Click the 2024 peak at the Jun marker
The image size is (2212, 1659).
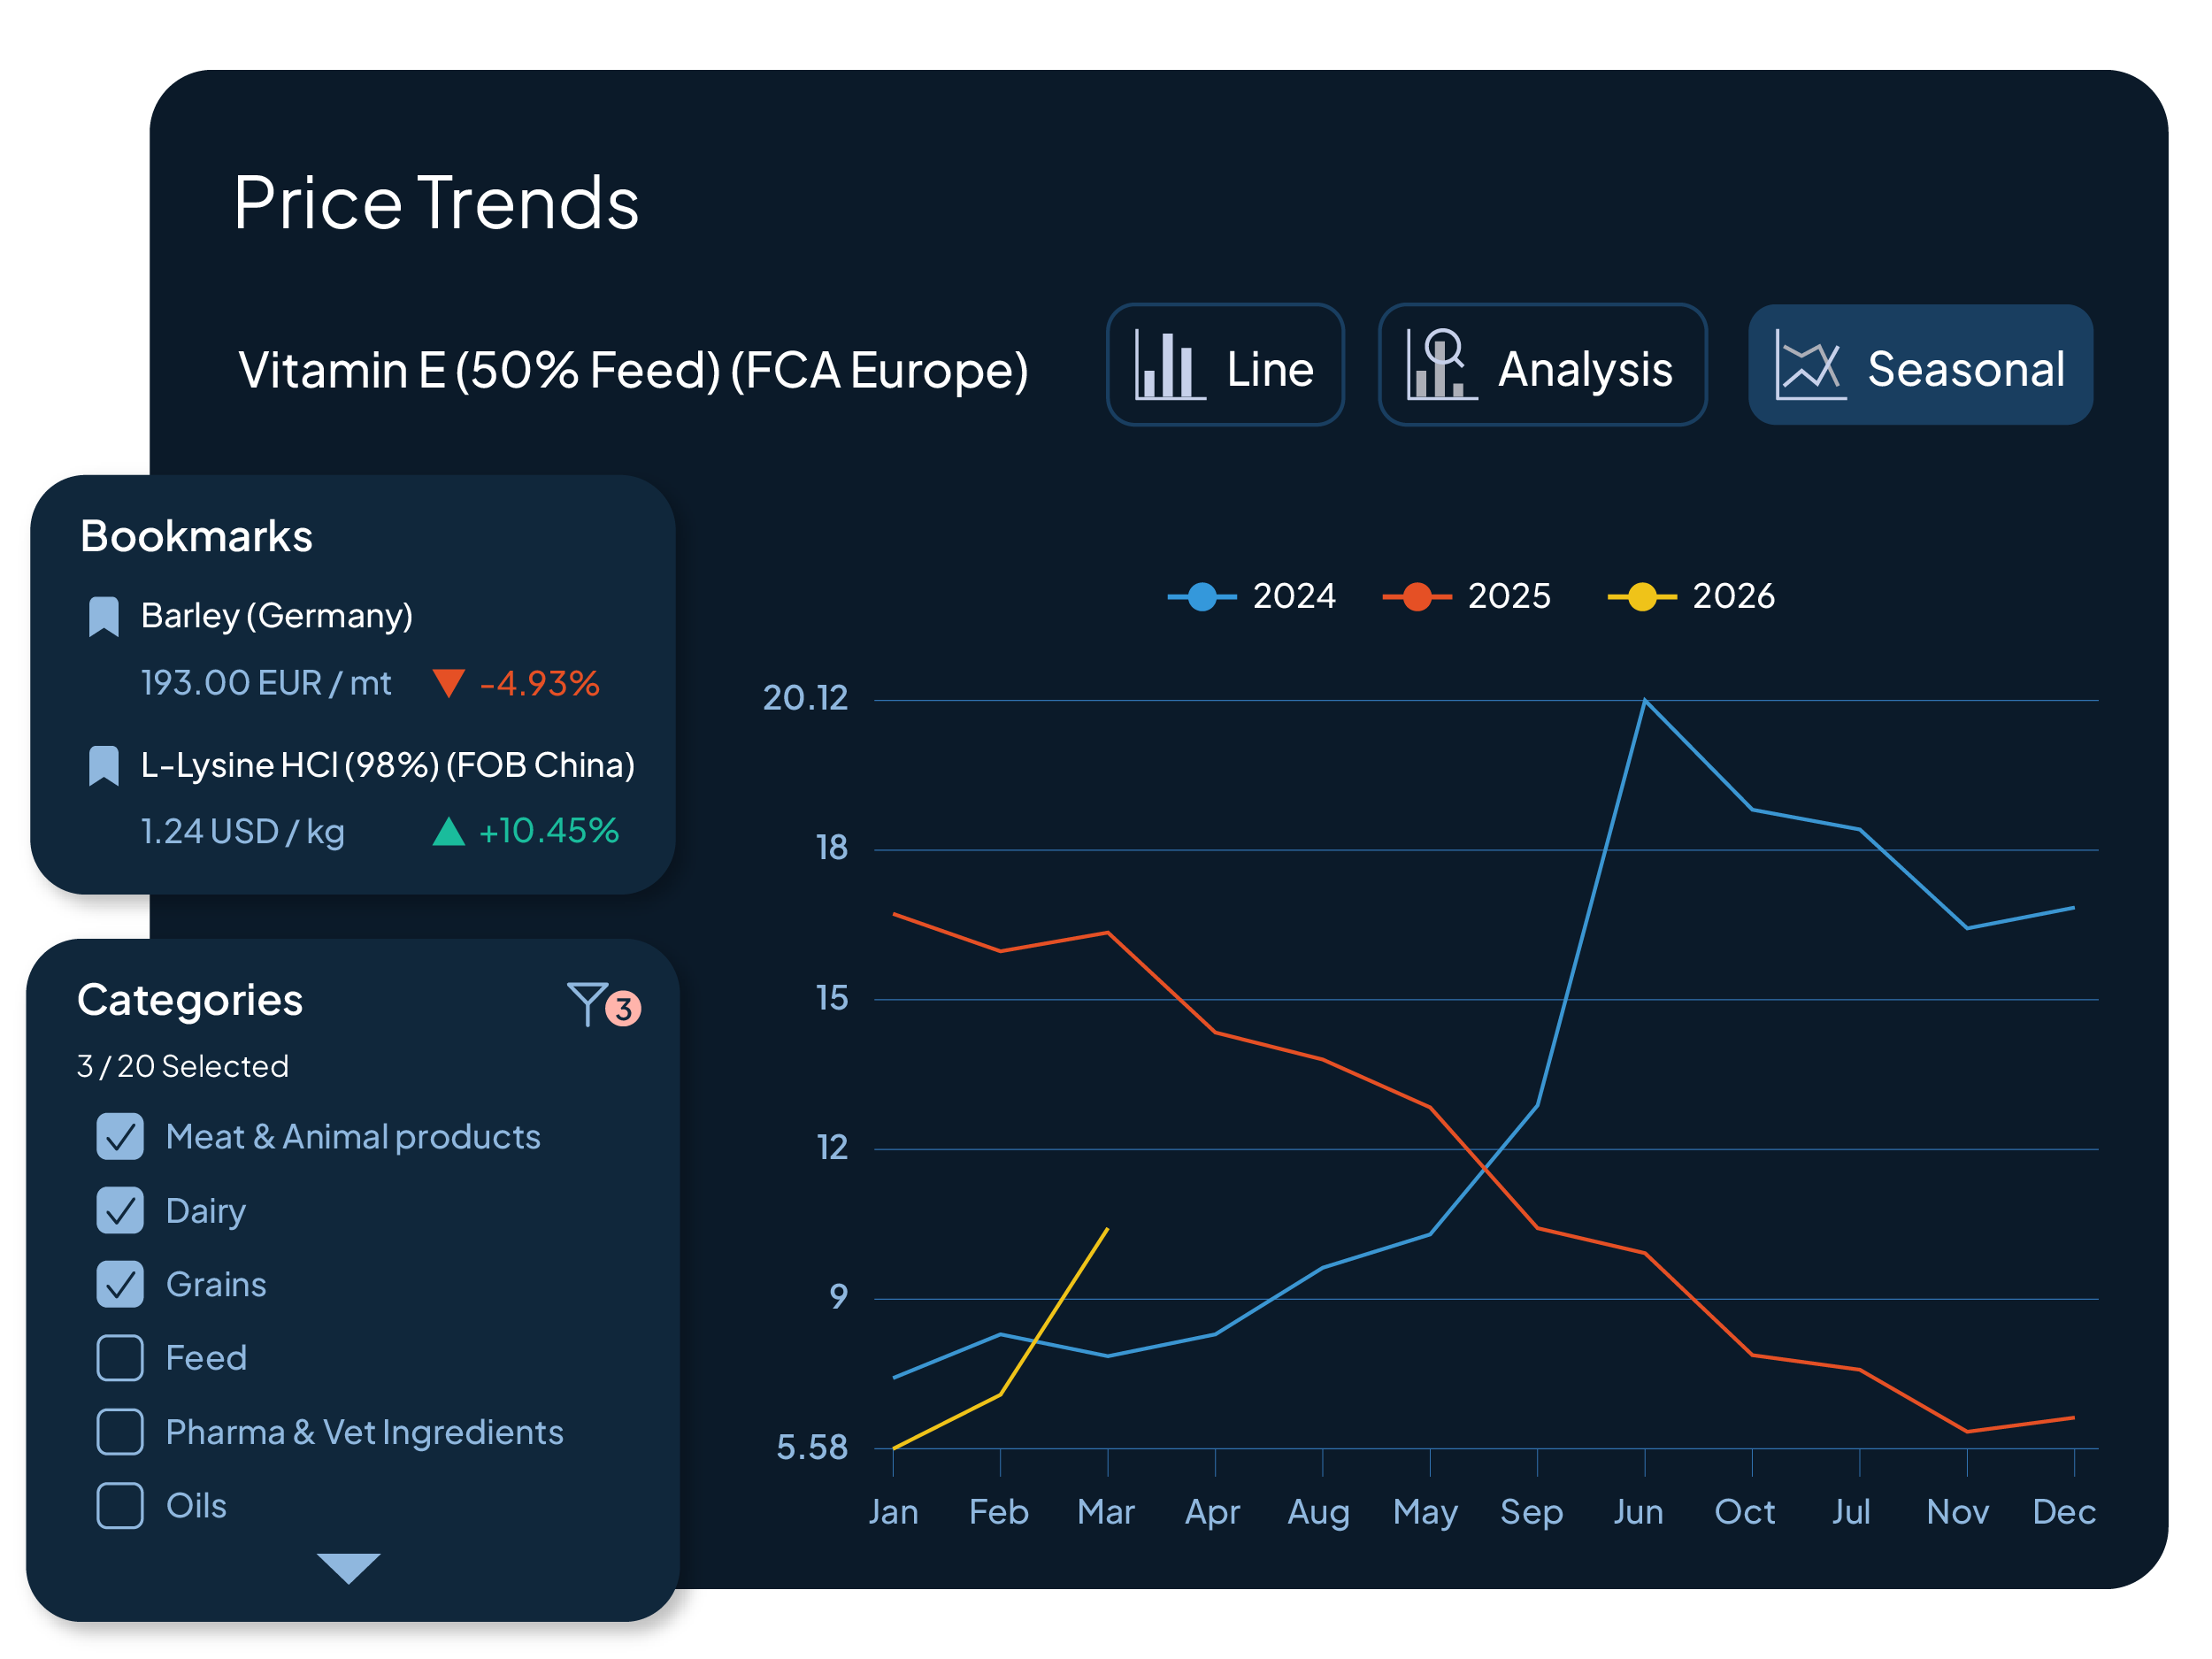point(1645,701)
